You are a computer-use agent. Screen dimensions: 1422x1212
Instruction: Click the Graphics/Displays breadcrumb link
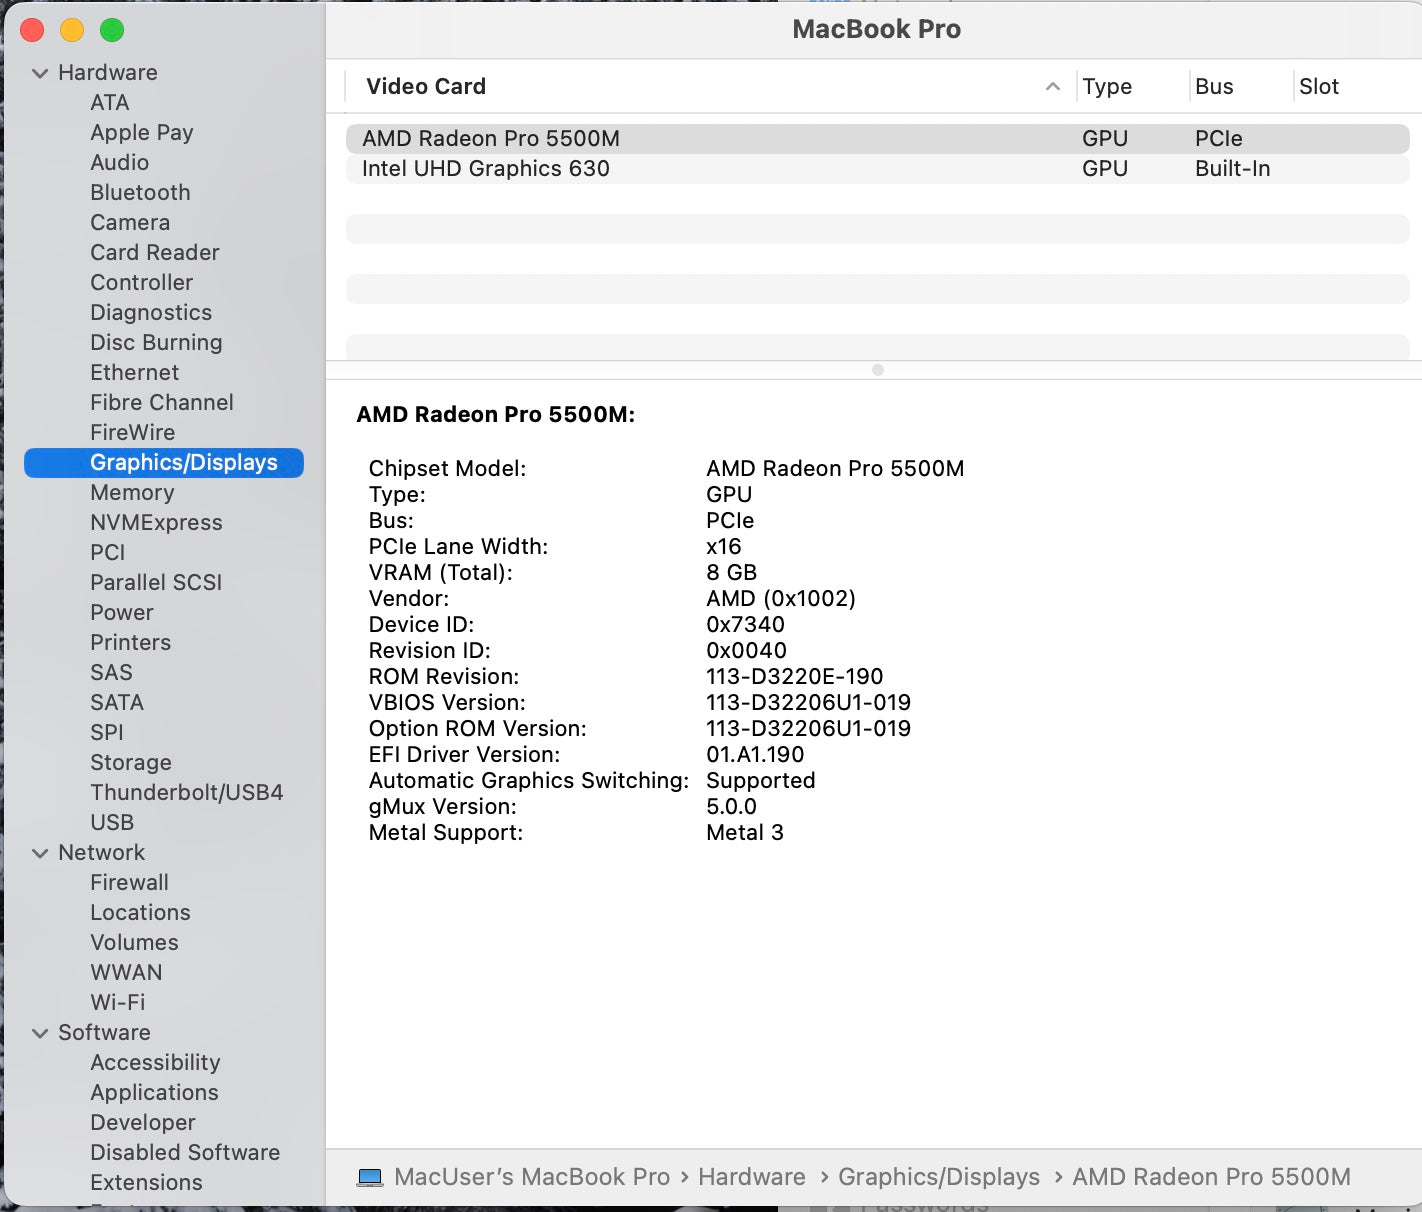pos(938,1177)
